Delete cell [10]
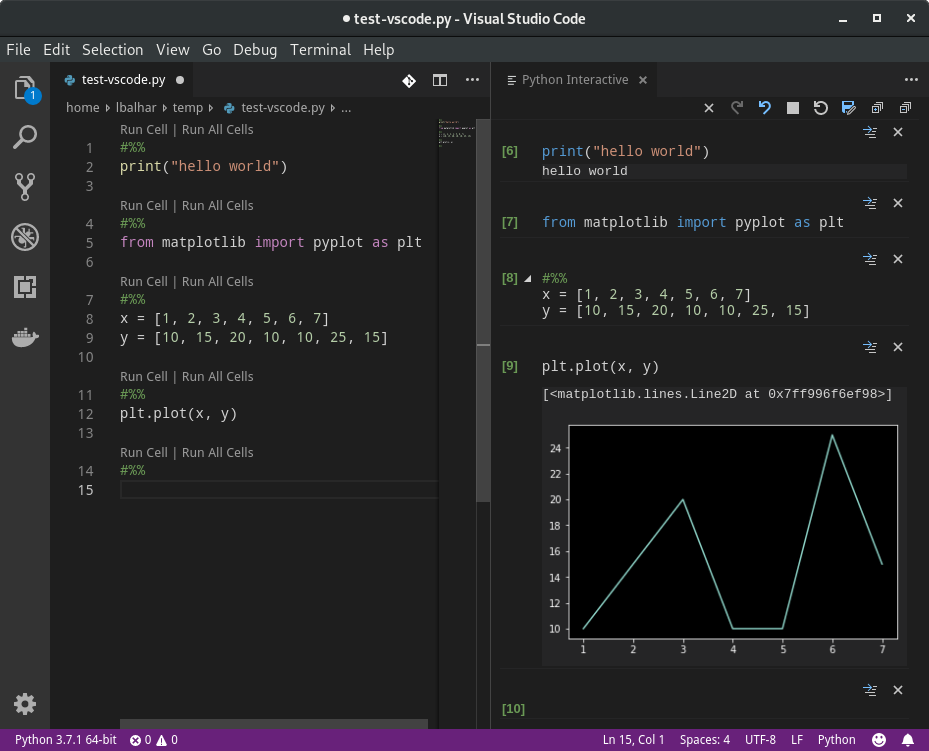This screenshot has height=751, width=929. (x=898, y=690)
